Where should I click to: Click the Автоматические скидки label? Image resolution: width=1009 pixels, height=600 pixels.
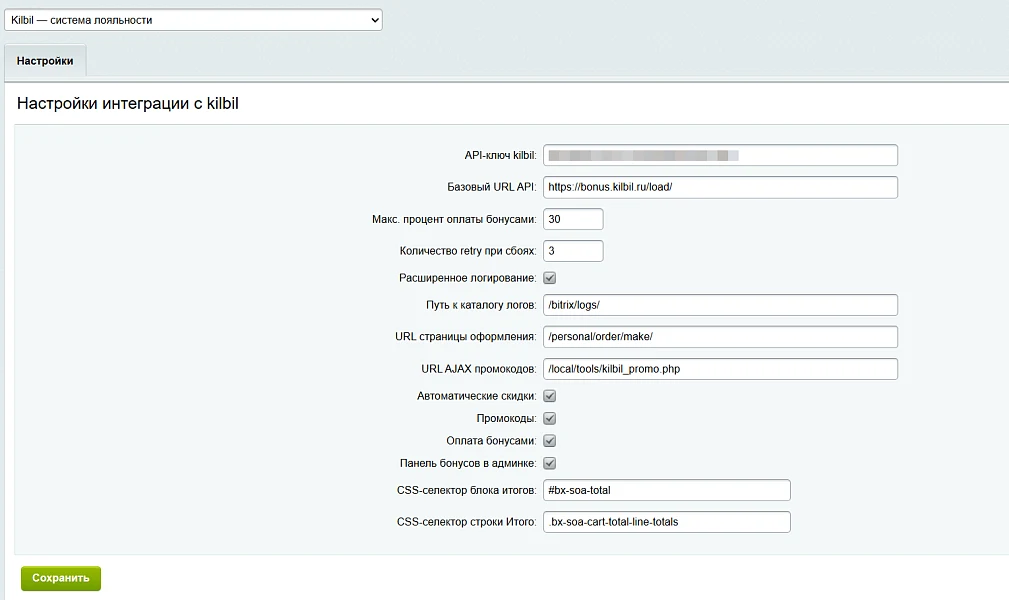click(476, 396)
